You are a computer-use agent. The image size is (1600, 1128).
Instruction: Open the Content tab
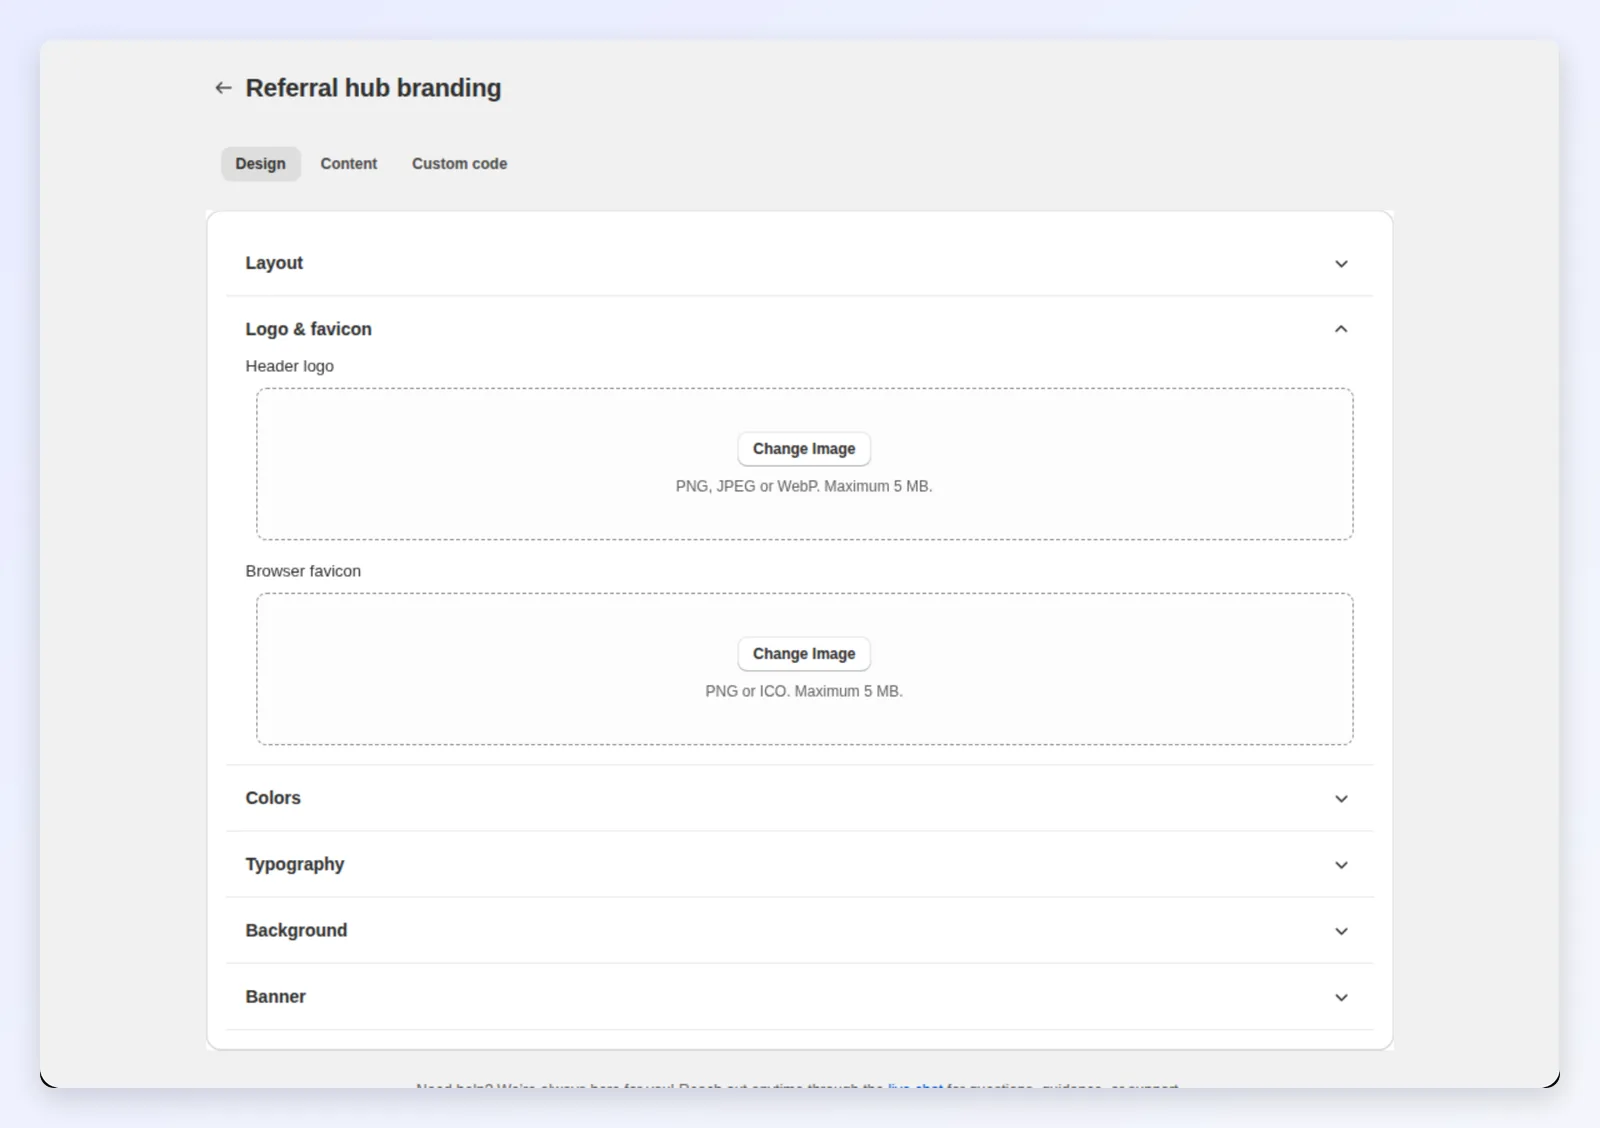(x=349, y=164)
